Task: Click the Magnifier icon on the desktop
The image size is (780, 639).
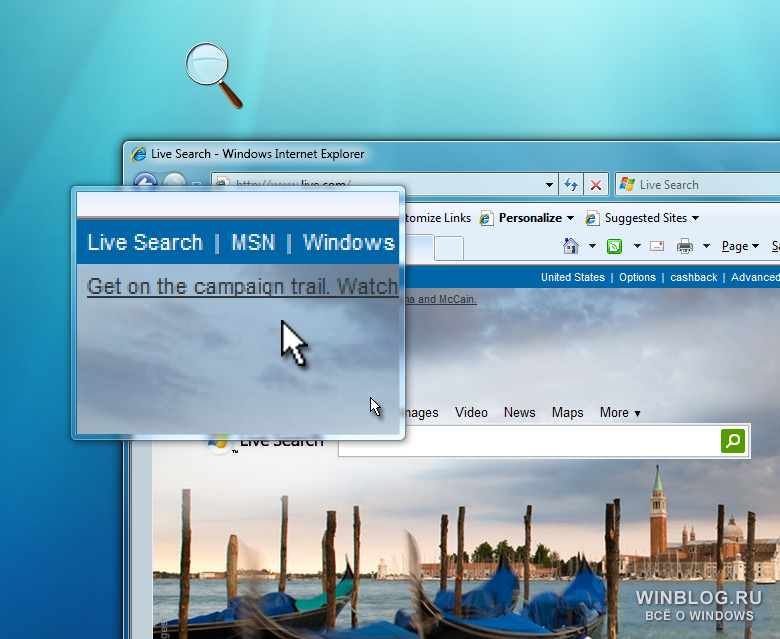Action: (213, 74)
